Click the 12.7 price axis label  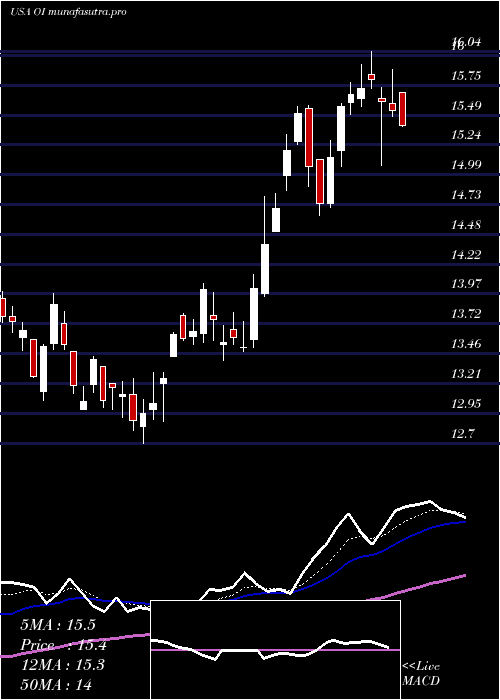coord(463,433)
